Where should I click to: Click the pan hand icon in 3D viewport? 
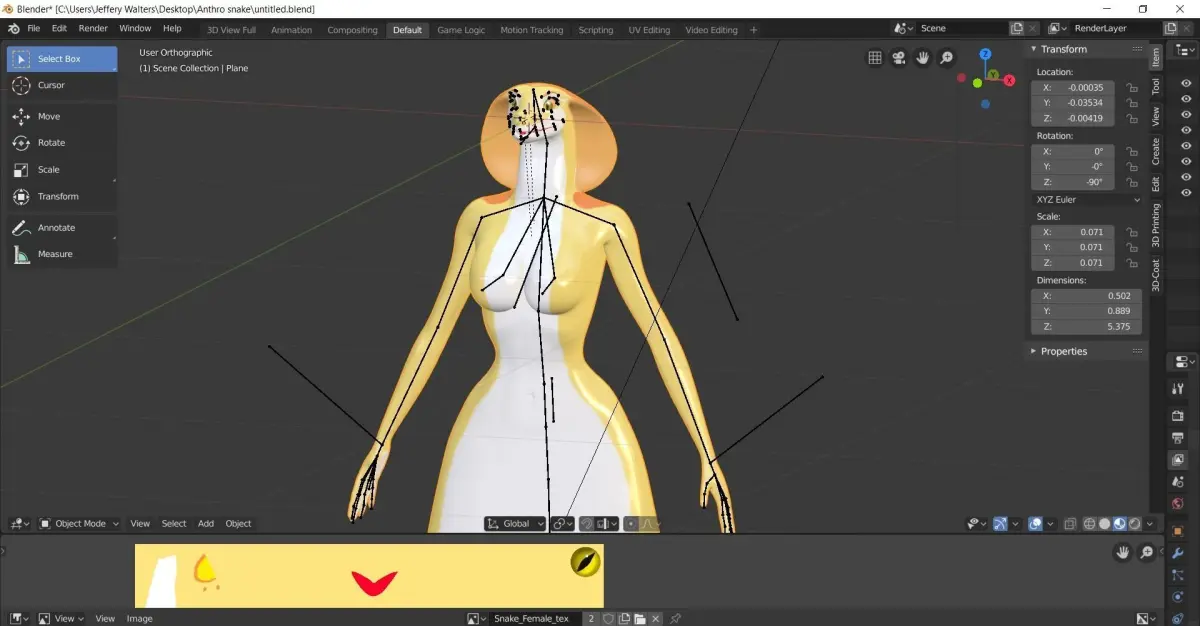click(923, 58)
